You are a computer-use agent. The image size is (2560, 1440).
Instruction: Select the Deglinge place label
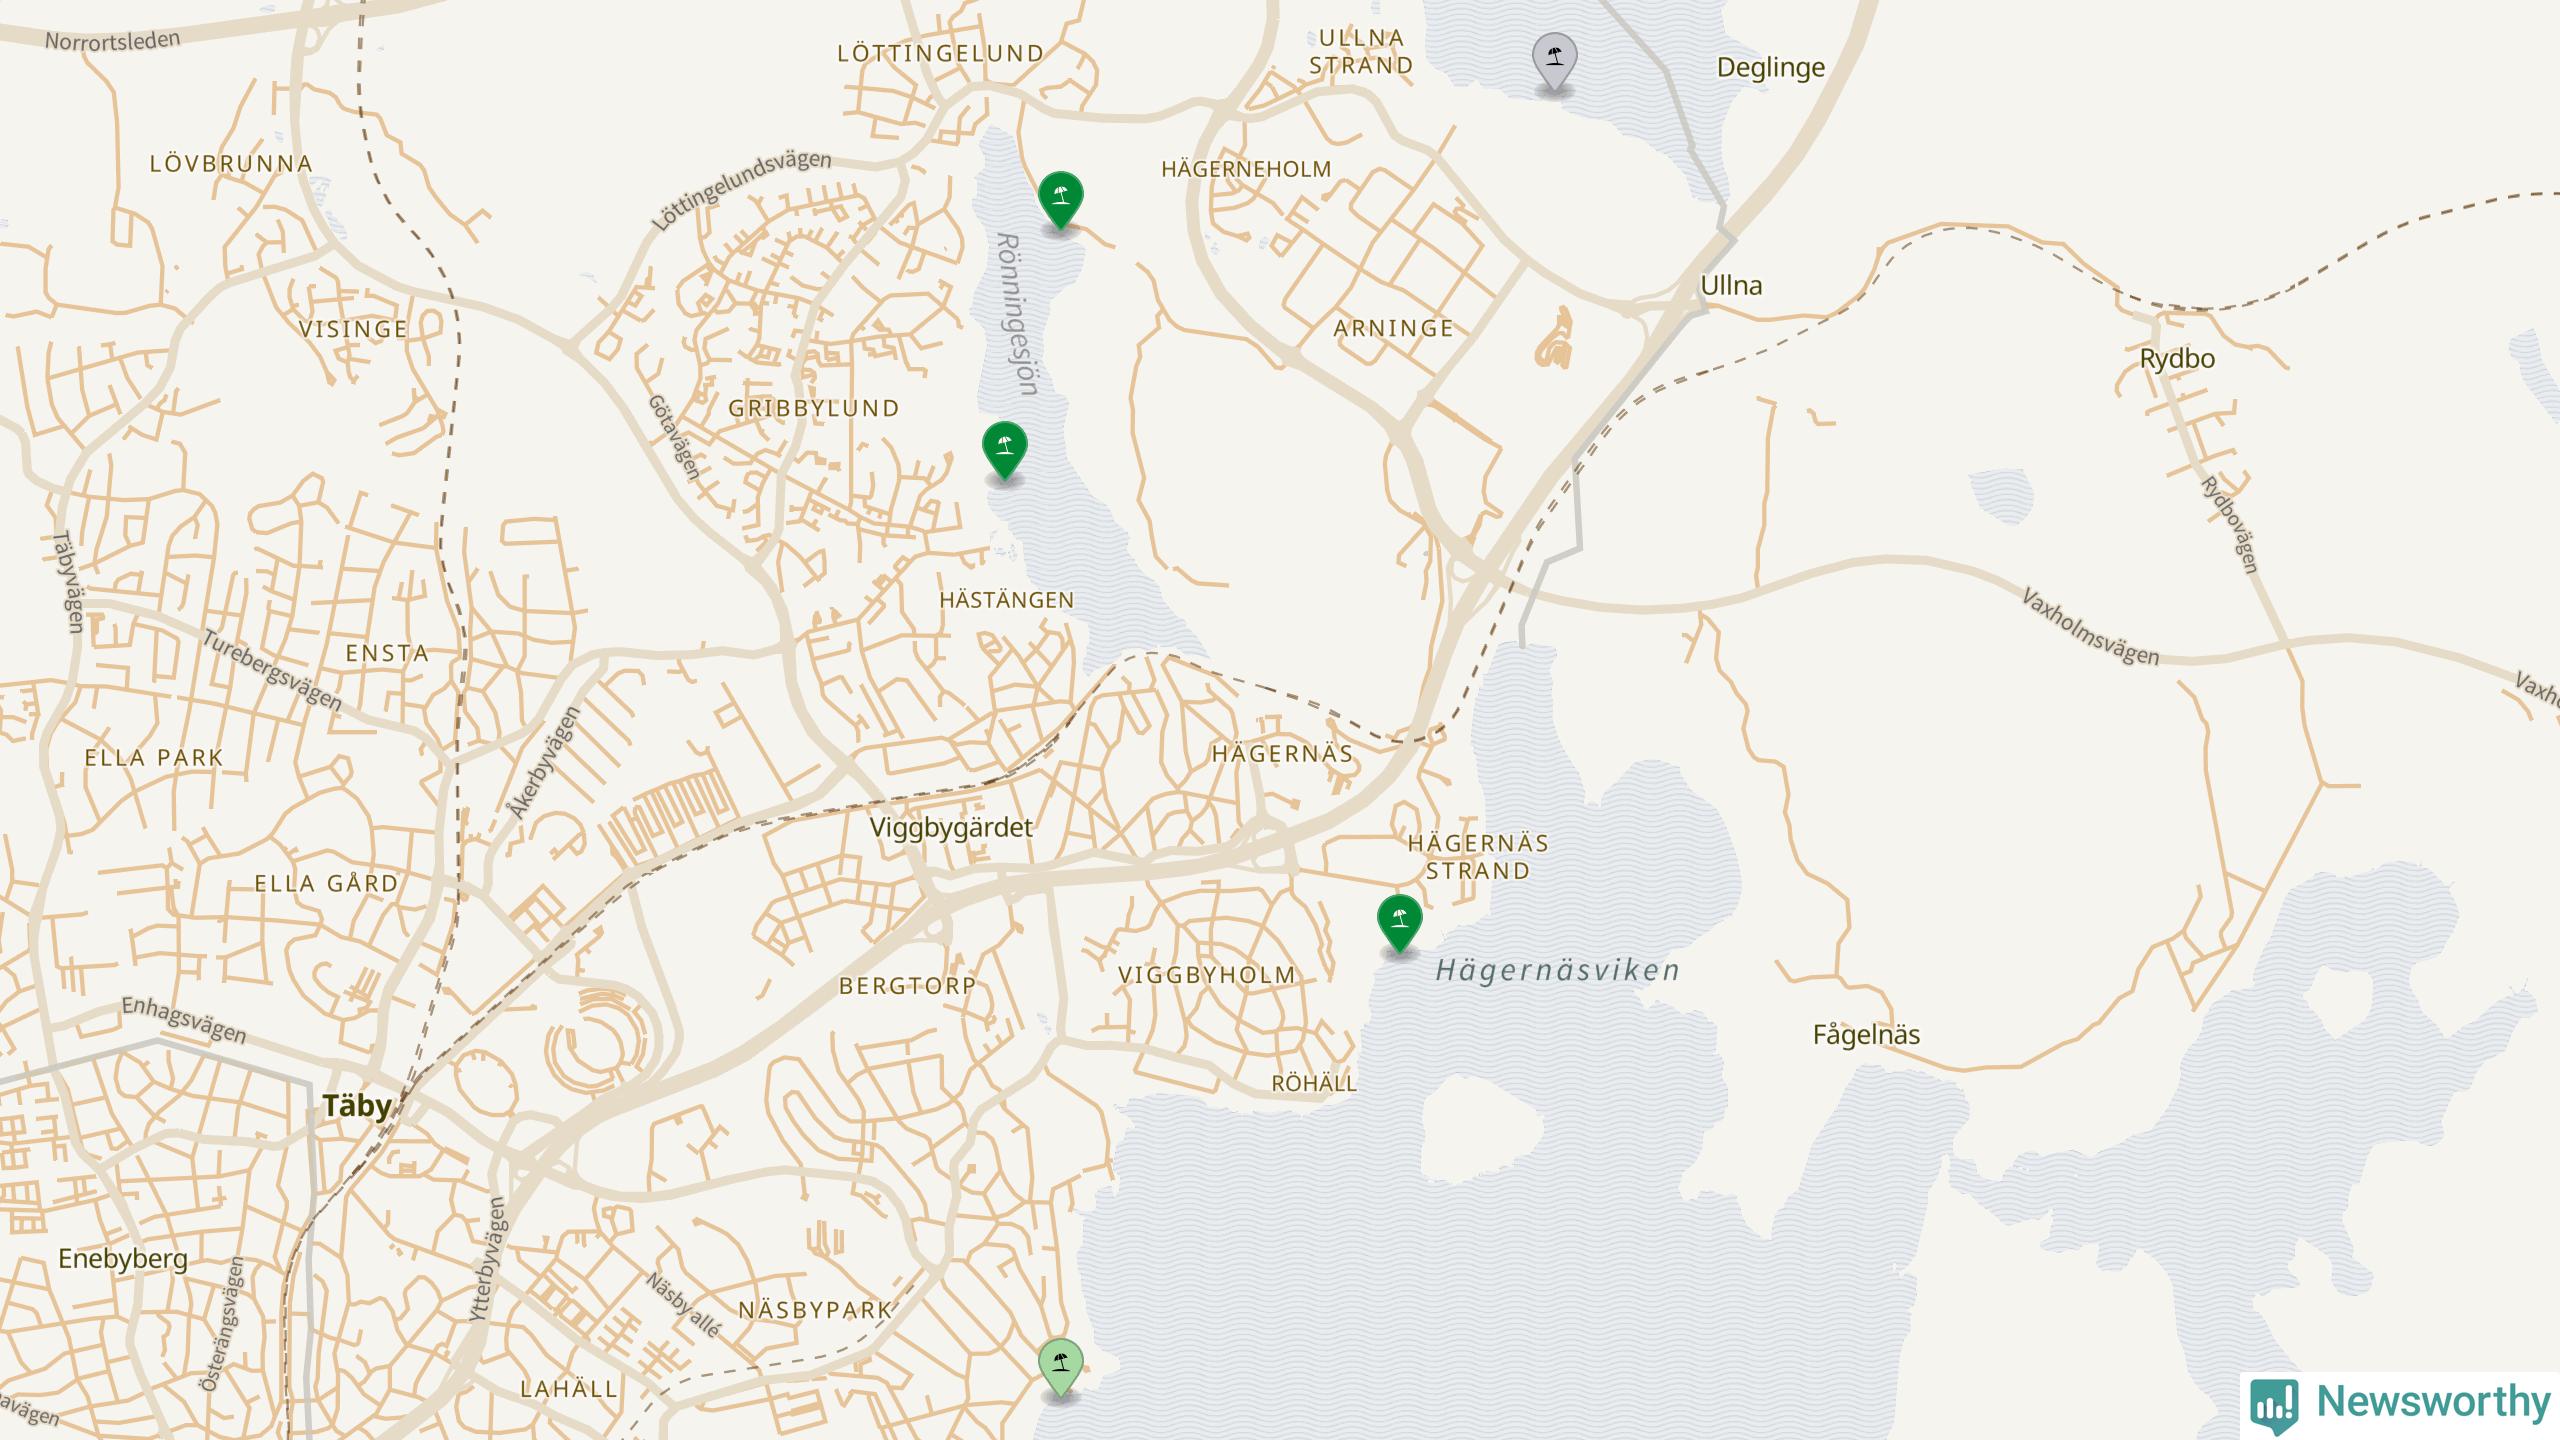click(1771, 68)
